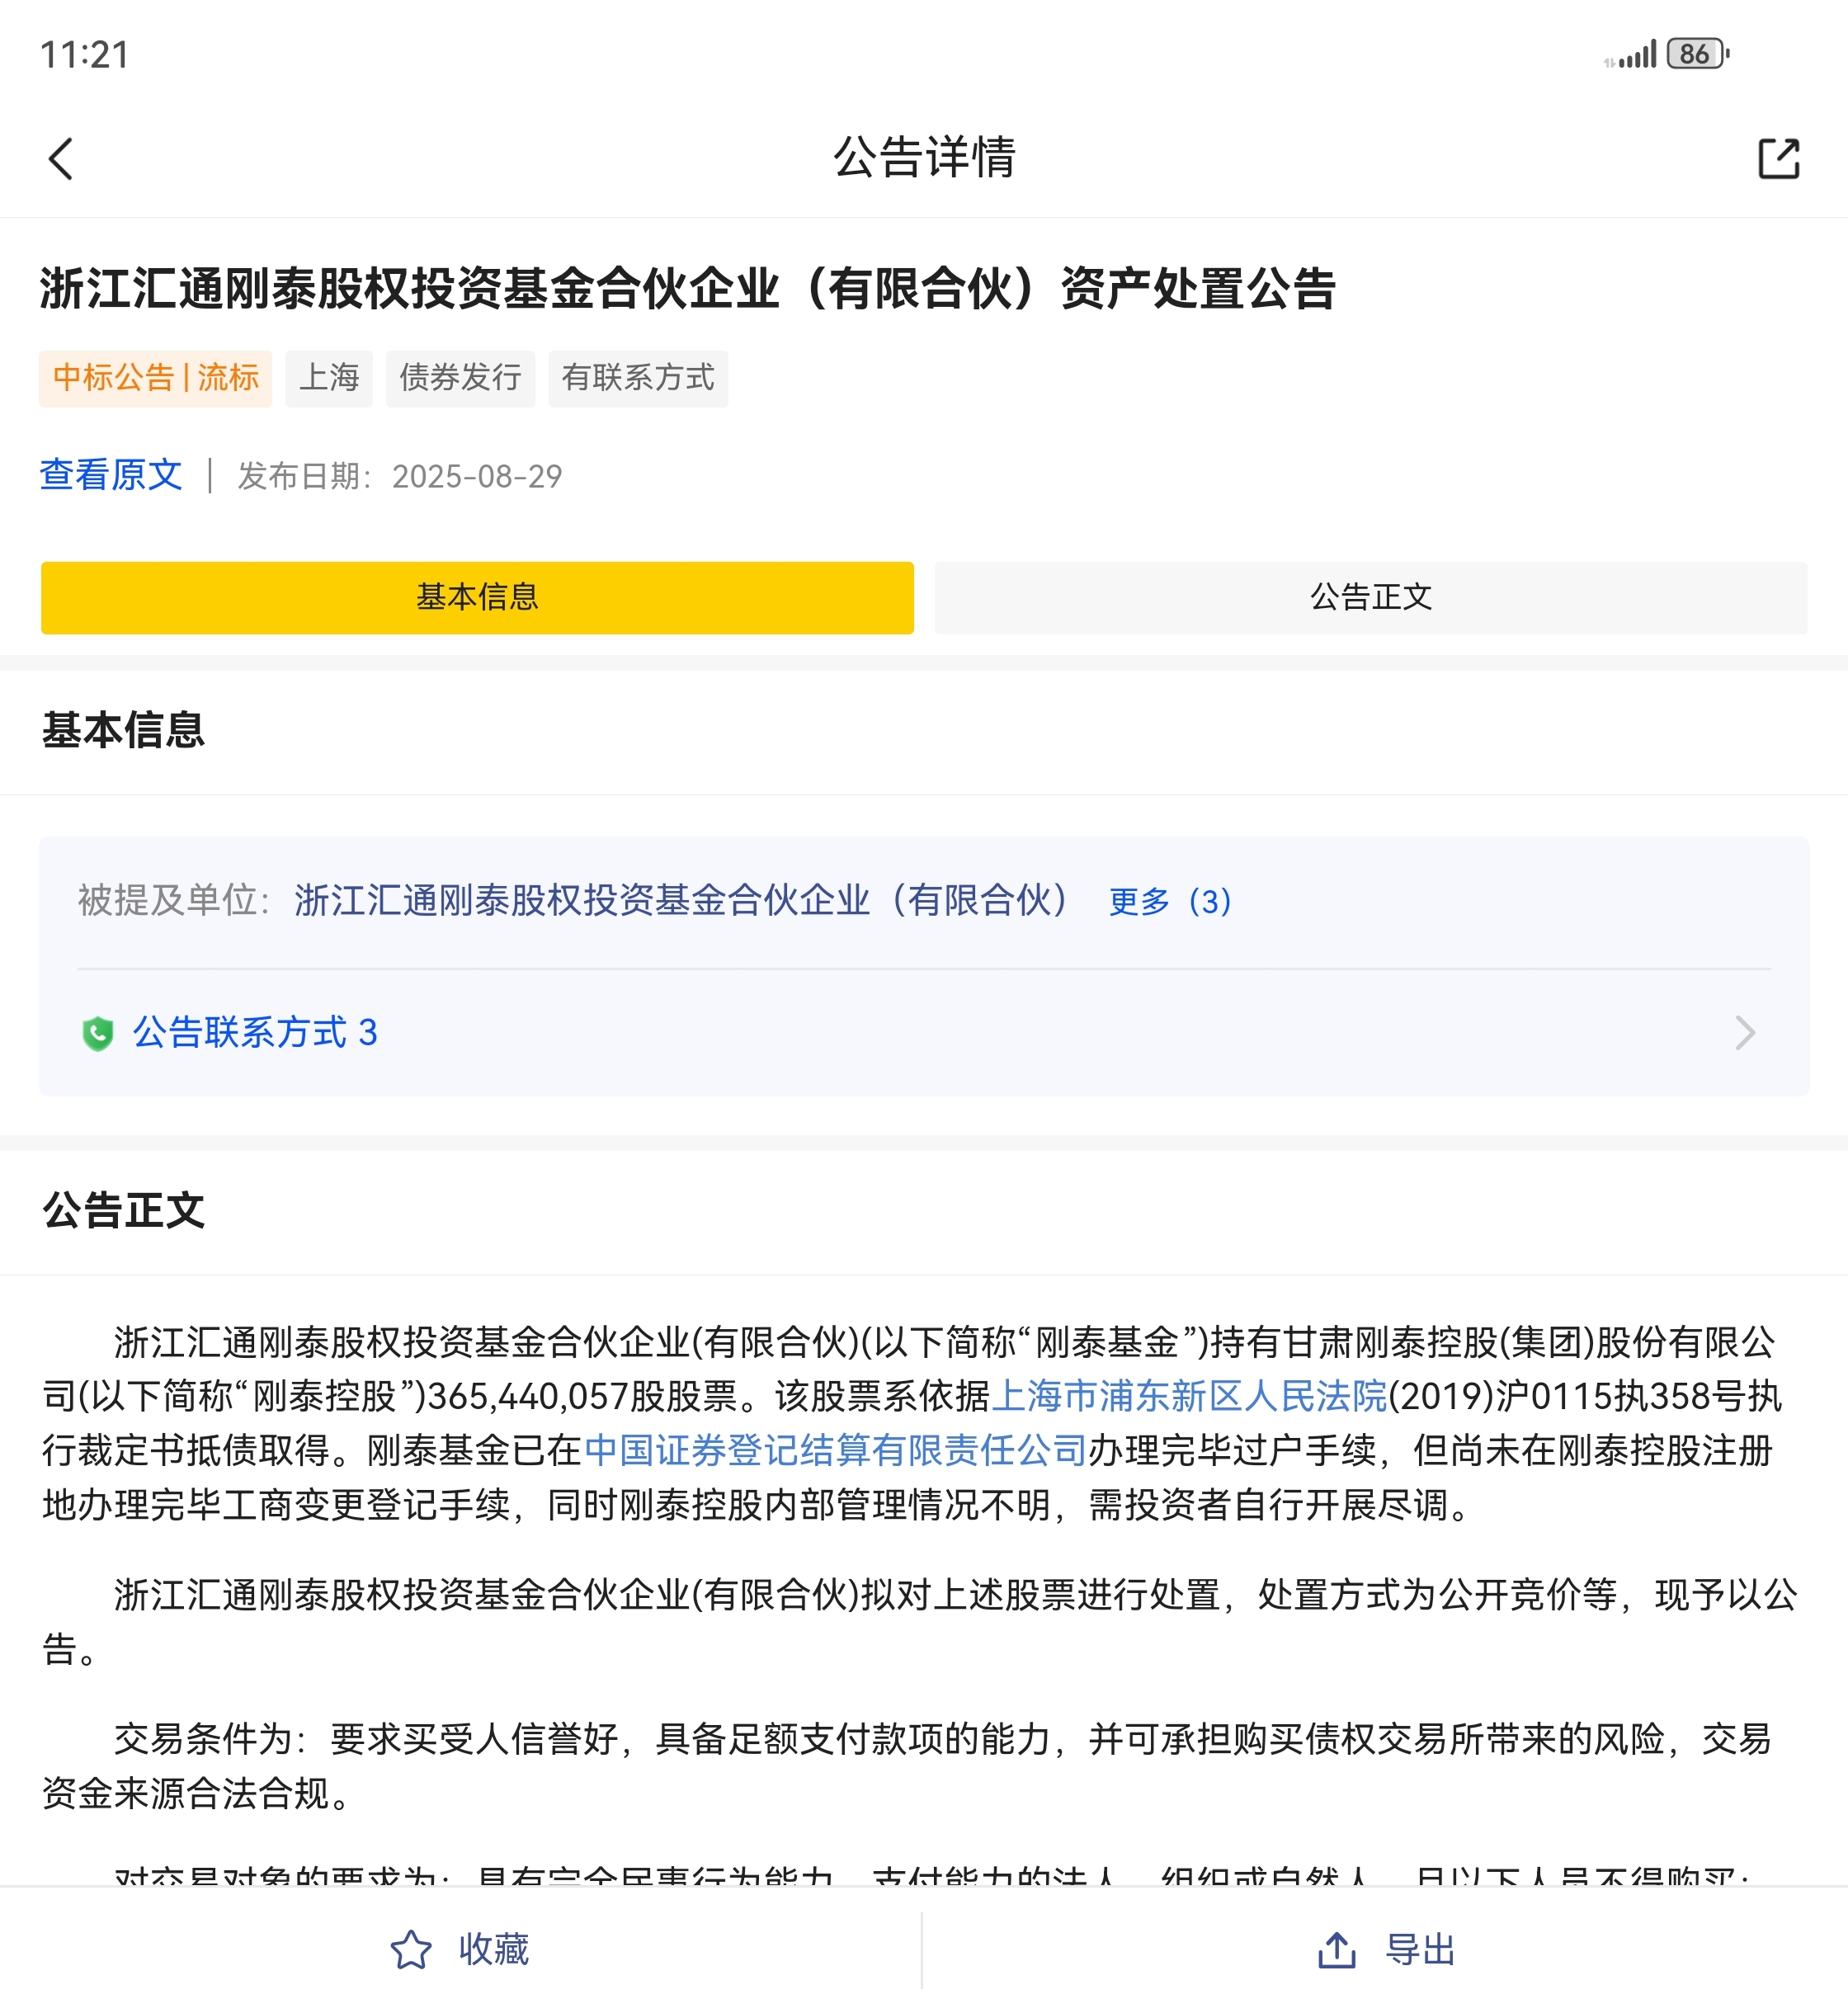
Task: Select the 中标公告 | 流标 tag
Action: [x=156, y=378]
